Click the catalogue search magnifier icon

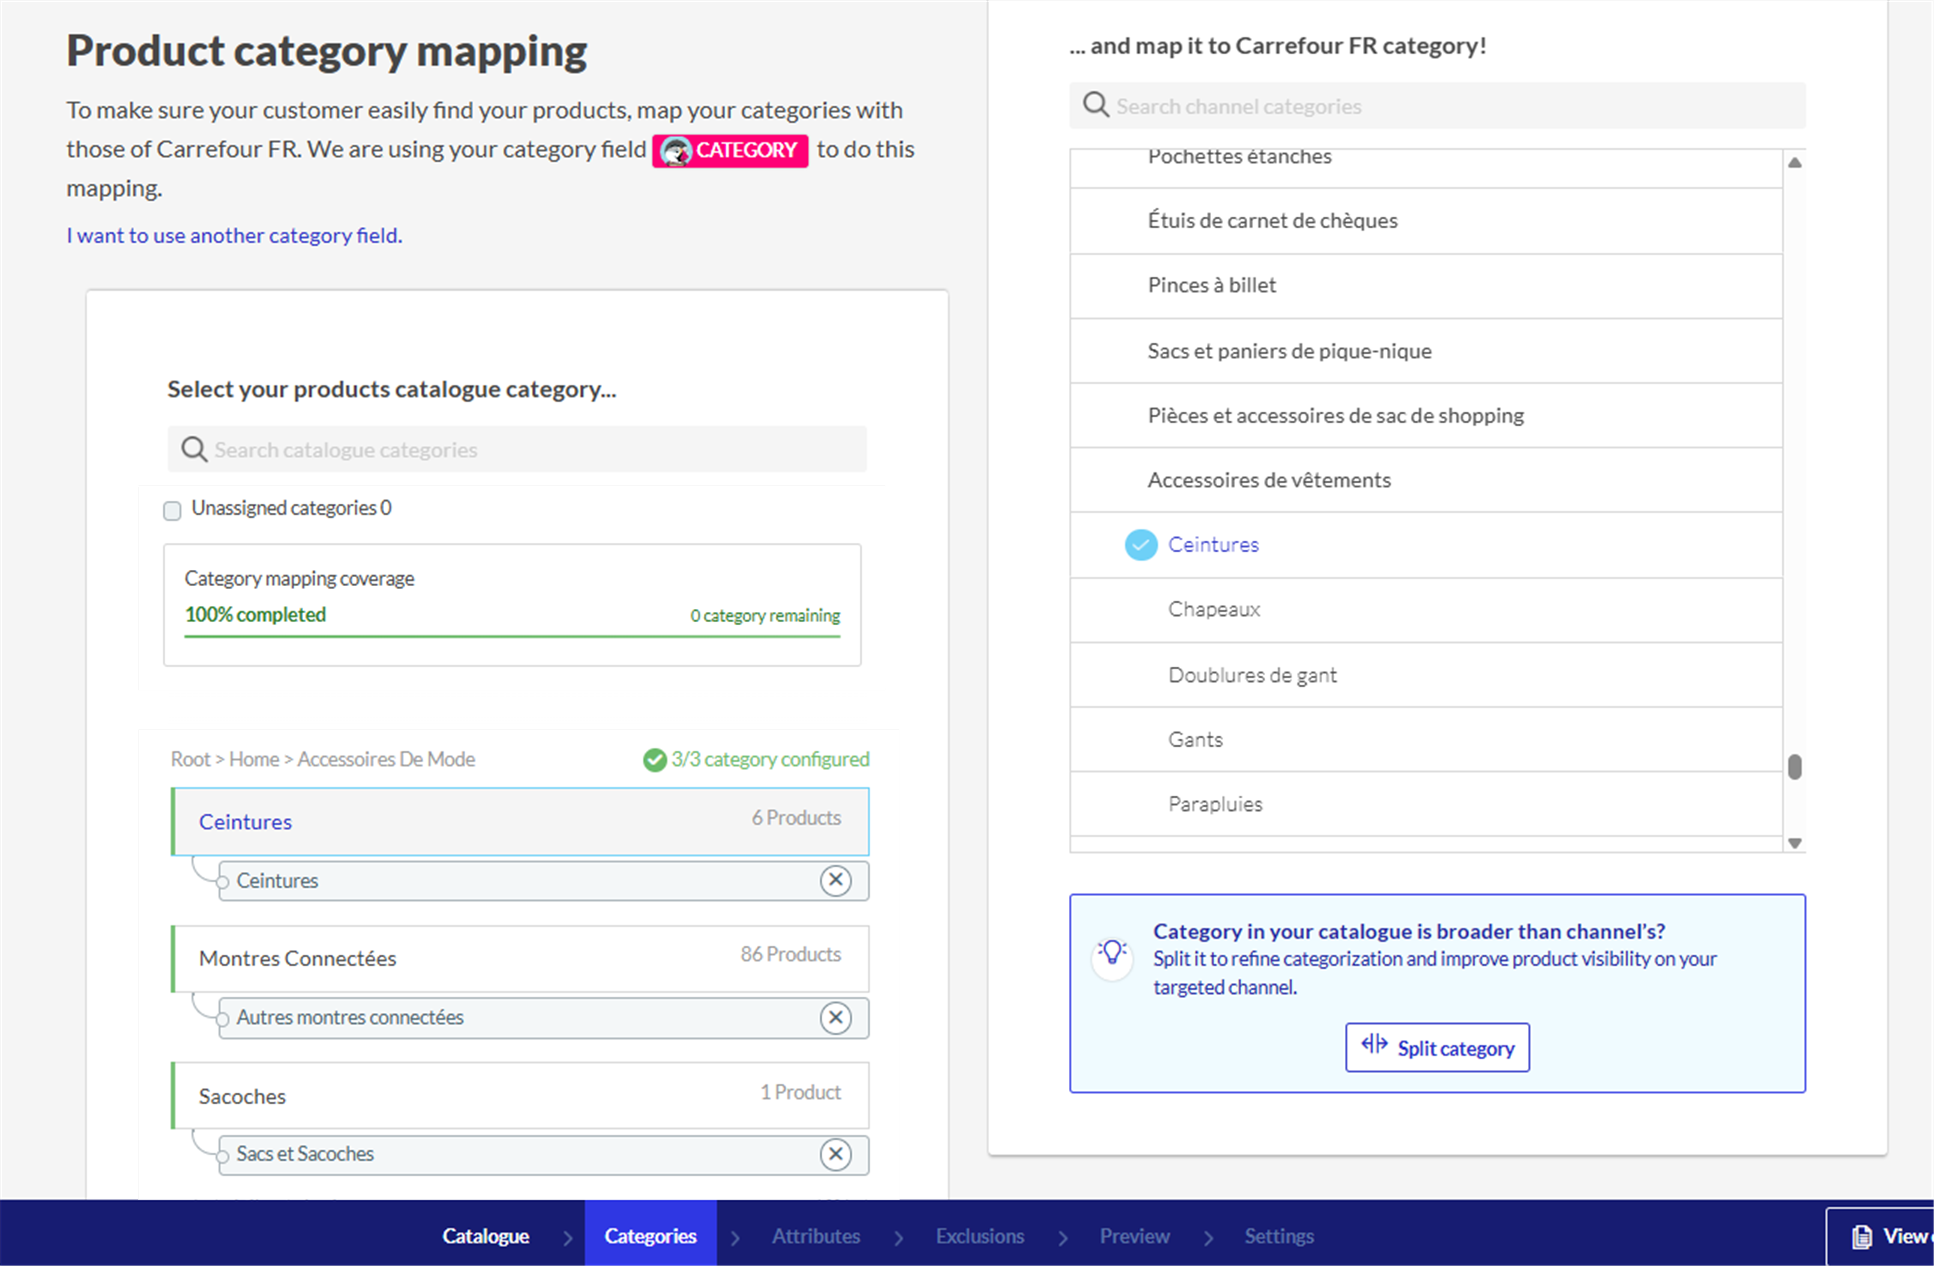194,449
